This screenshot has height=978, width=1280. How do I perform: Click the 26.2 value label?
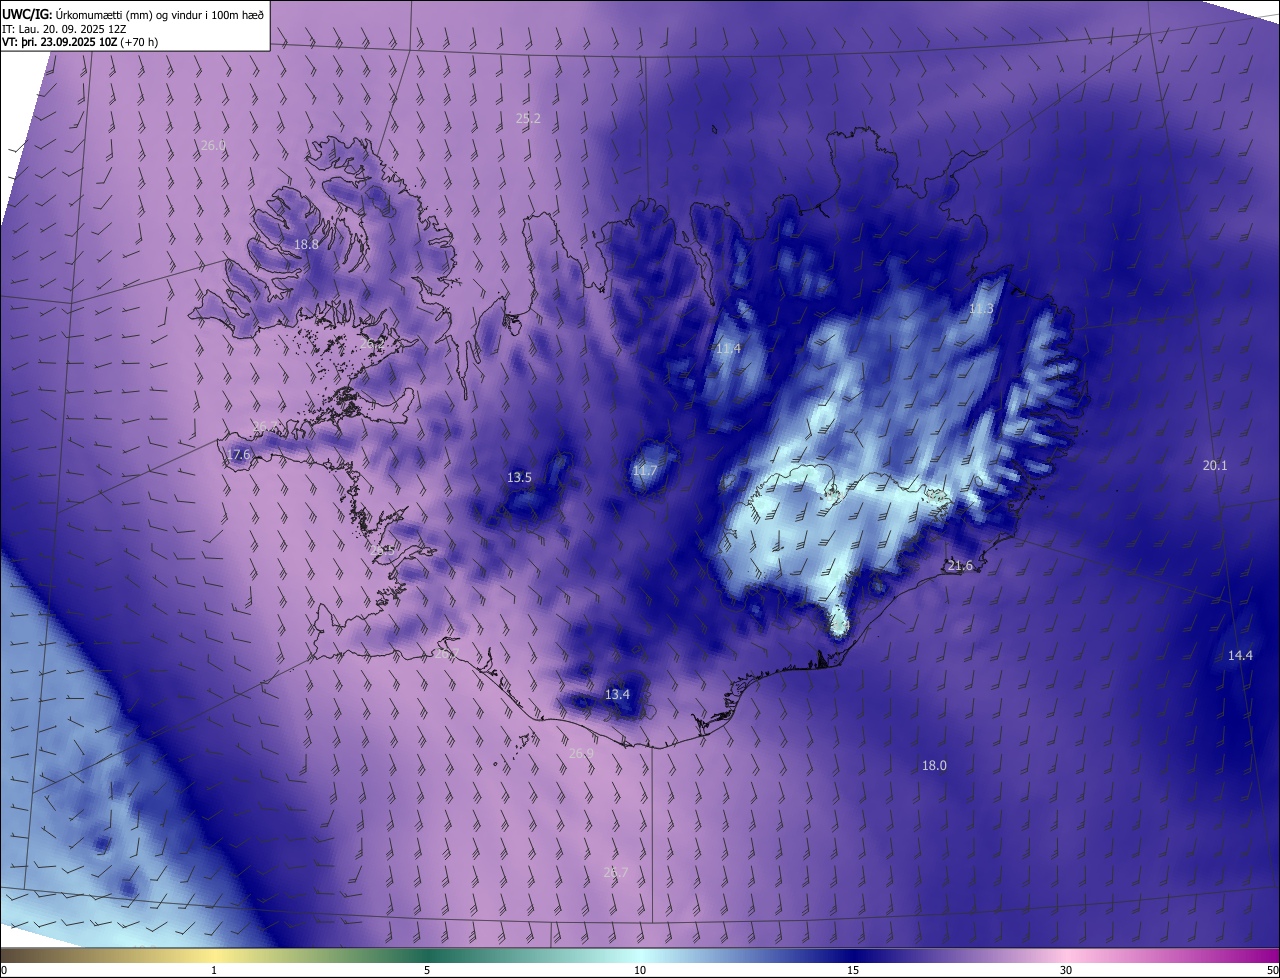coord(372,343)
